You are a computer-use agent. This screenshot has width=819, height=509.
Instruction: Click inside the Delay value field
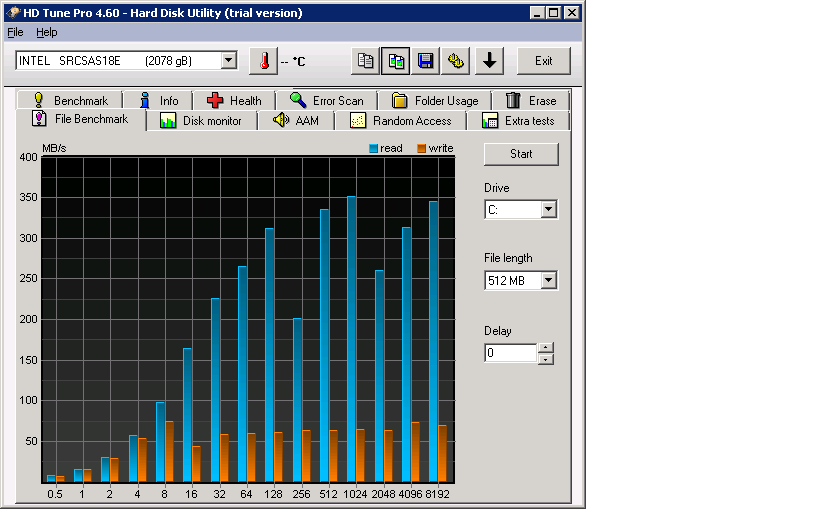pos(510,353)
